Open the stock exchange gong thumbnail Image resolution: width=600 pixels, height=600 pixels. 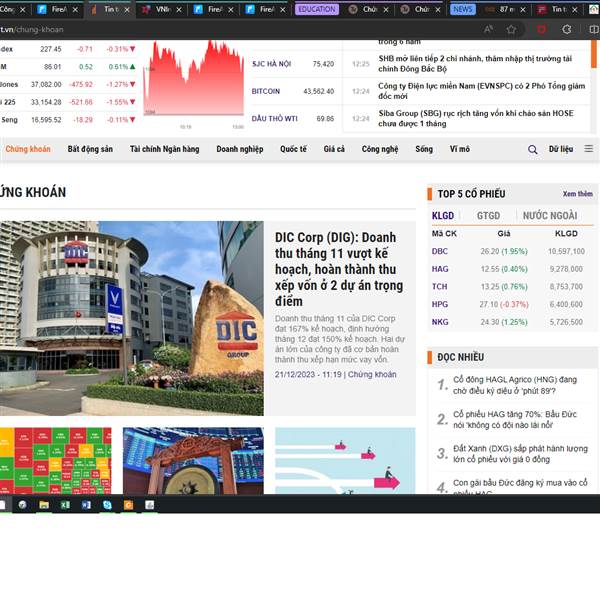(193, 461)
